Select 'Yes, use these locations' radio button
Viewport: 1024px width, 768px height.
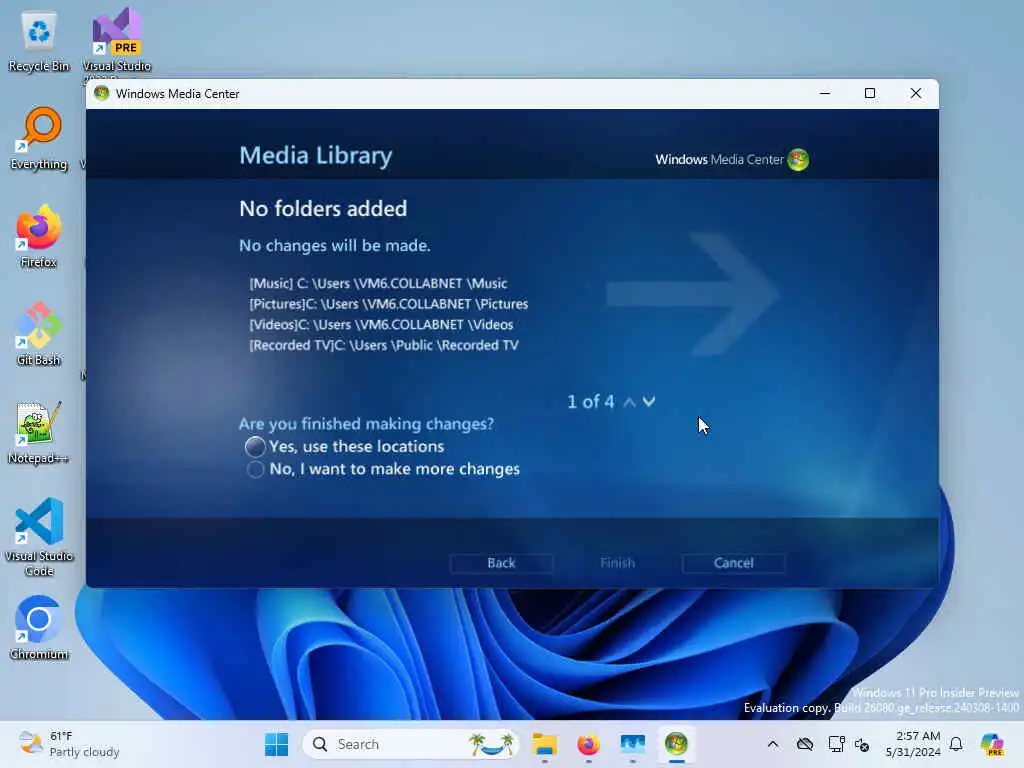[x=255, y=447]
